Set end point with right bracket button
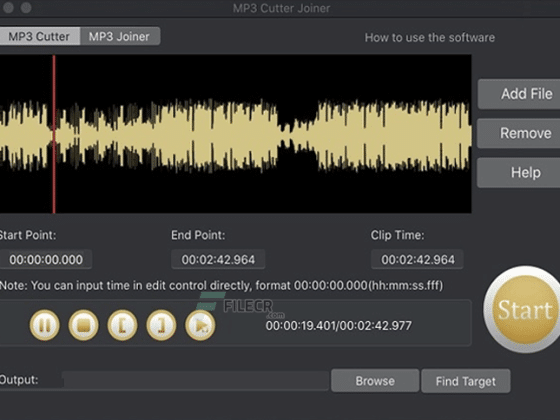 [161, 325]
